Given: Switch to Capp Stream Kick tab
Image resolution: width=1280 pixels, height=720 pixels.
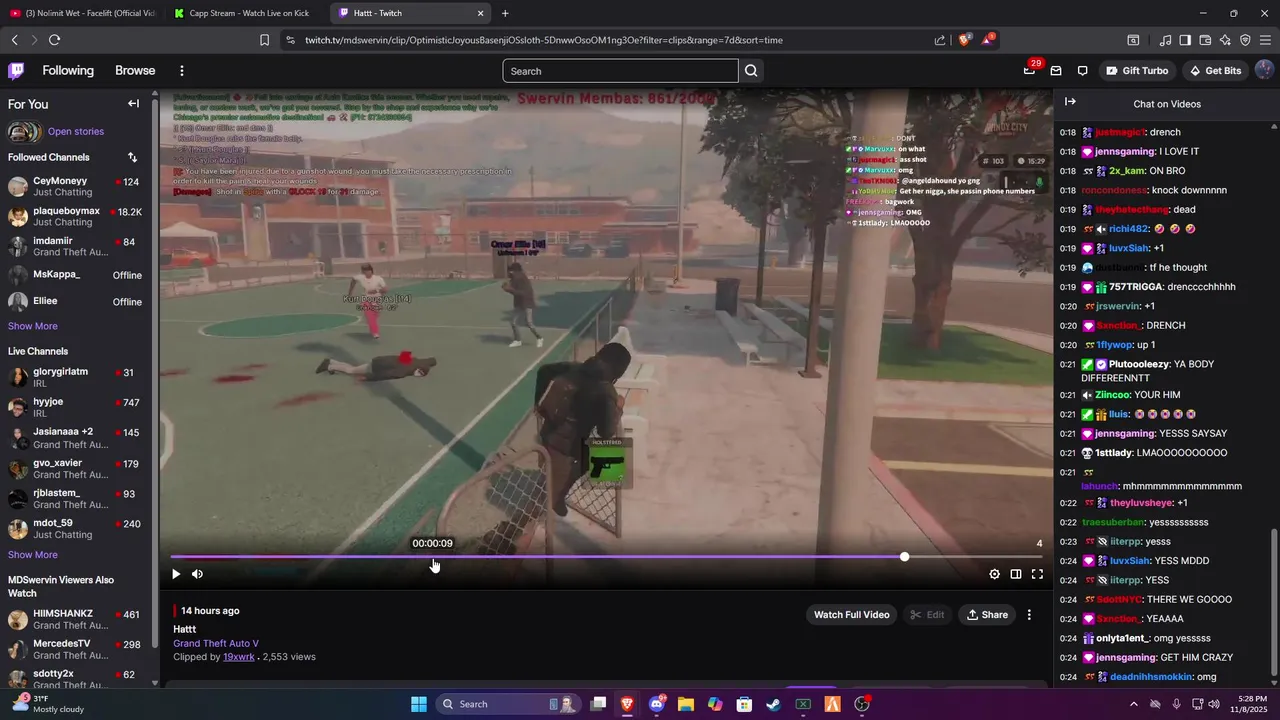Looking at the screenshot, I should (x=245, y=13).
